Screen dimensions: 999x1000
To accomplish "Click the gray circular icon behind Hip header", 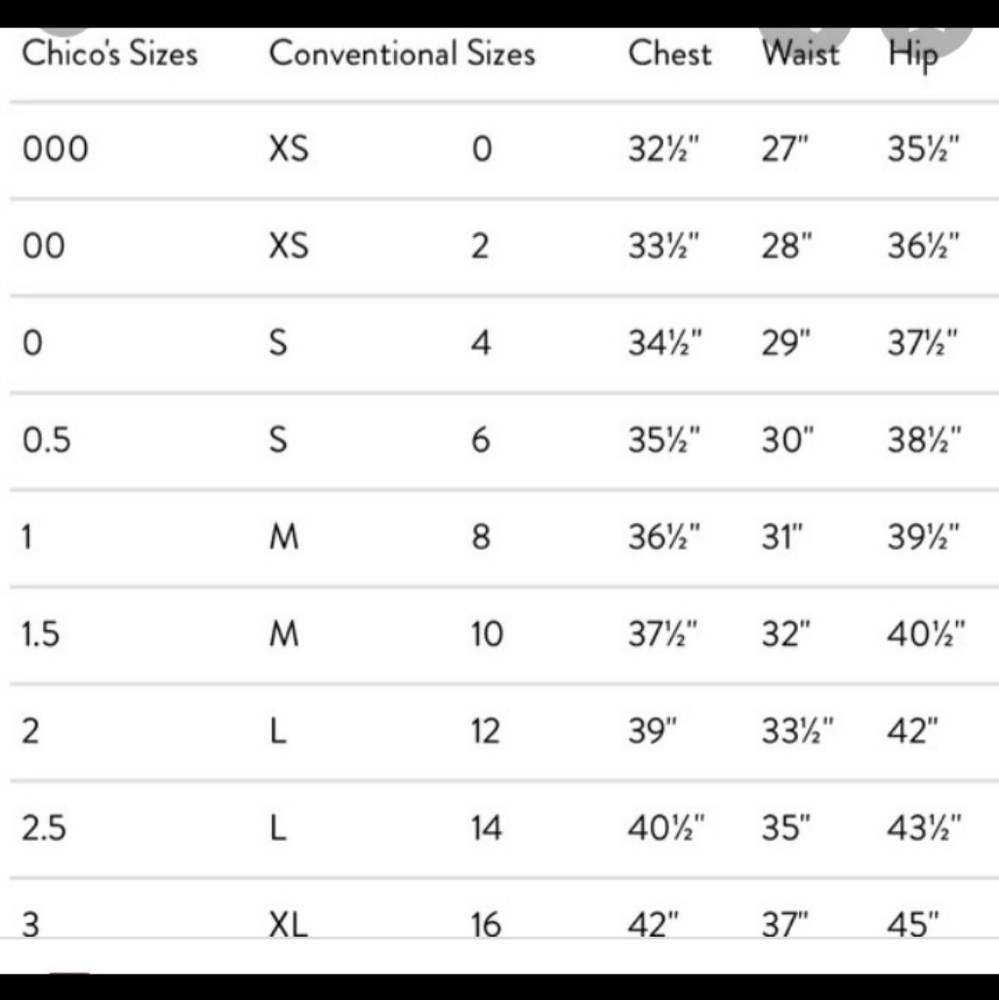I will 932,40.
